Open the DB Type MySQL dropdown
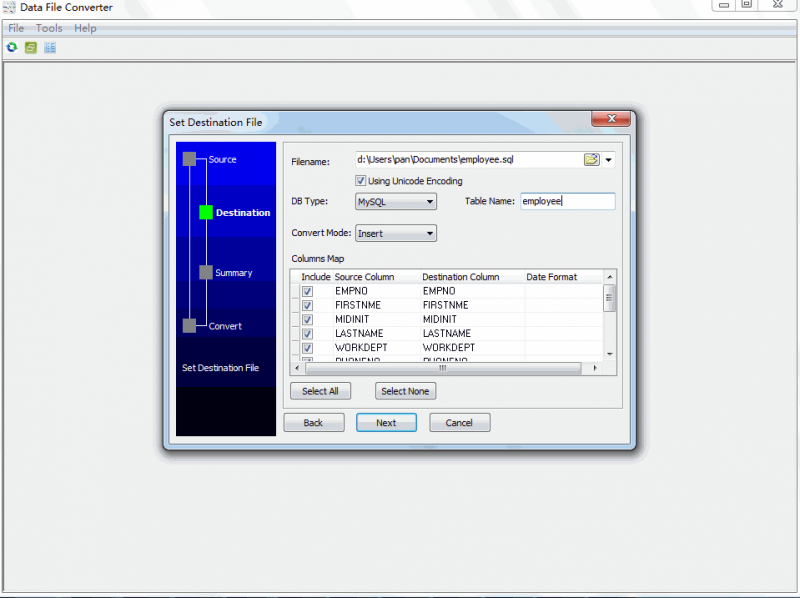 (x=396, y=201)
